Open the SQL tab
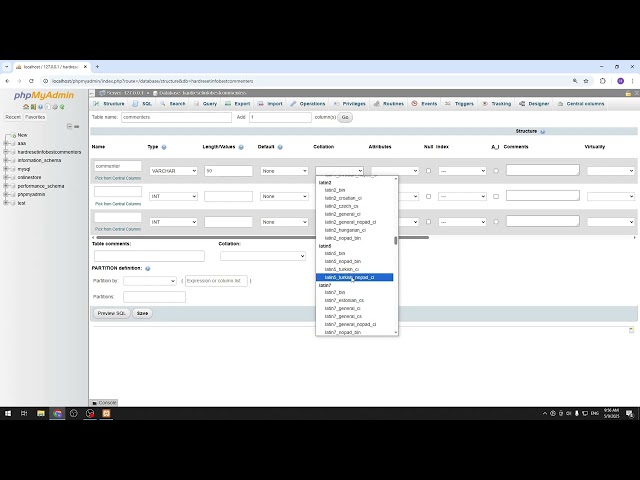Viewport: 640px width, 480px height. coord(142,104)
